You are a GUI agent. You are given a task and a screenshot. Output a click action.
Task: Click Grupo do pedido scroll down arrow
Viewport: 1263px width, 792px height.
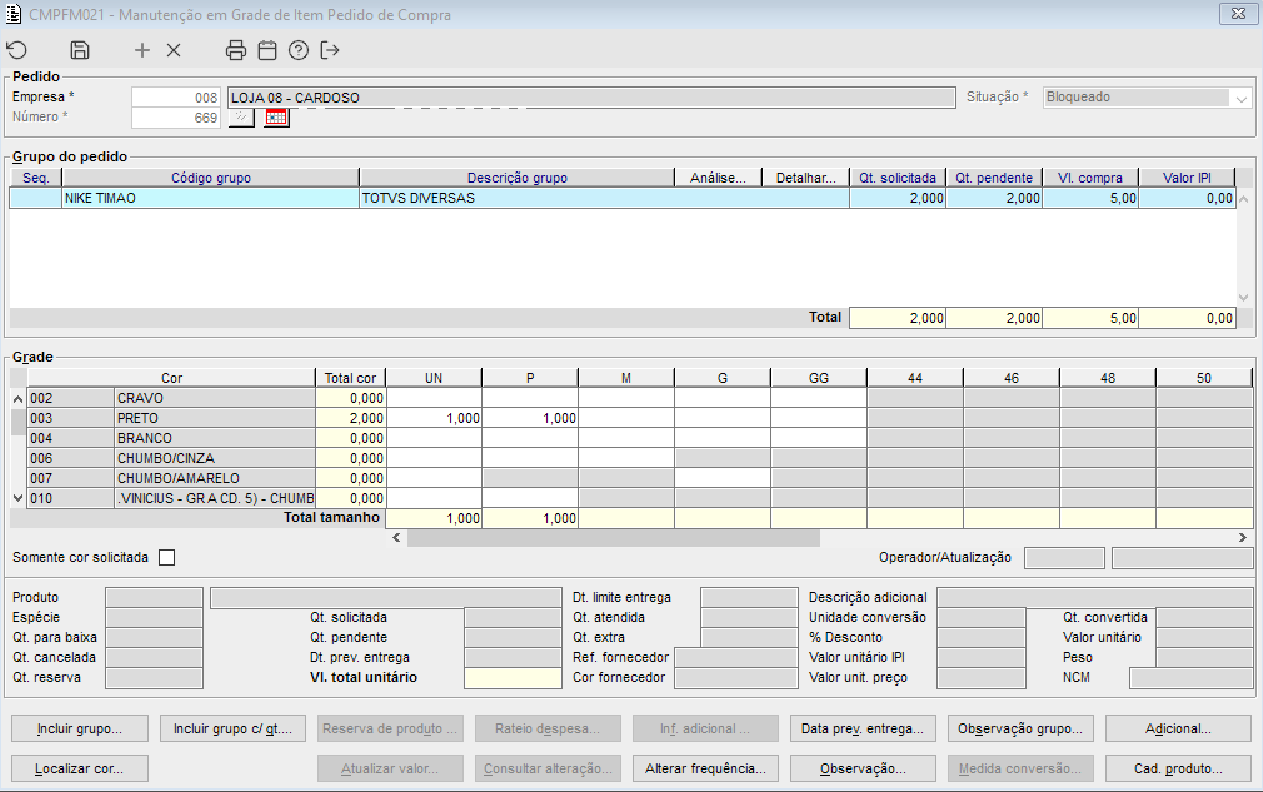click(1244, 297)
